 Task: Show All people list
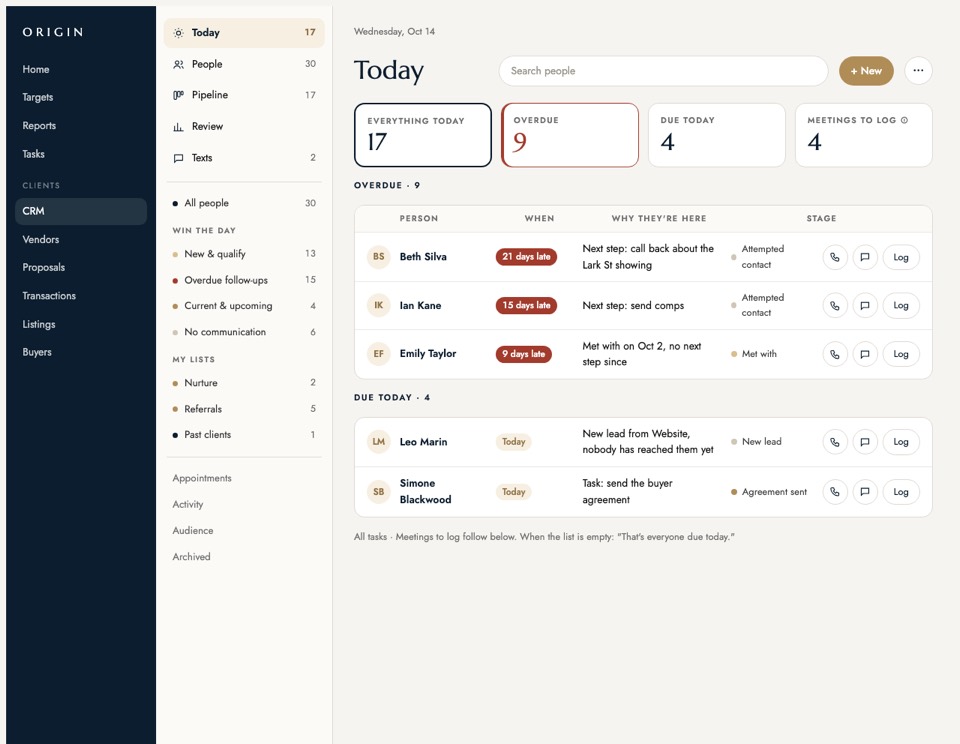[x=244, y=203]
